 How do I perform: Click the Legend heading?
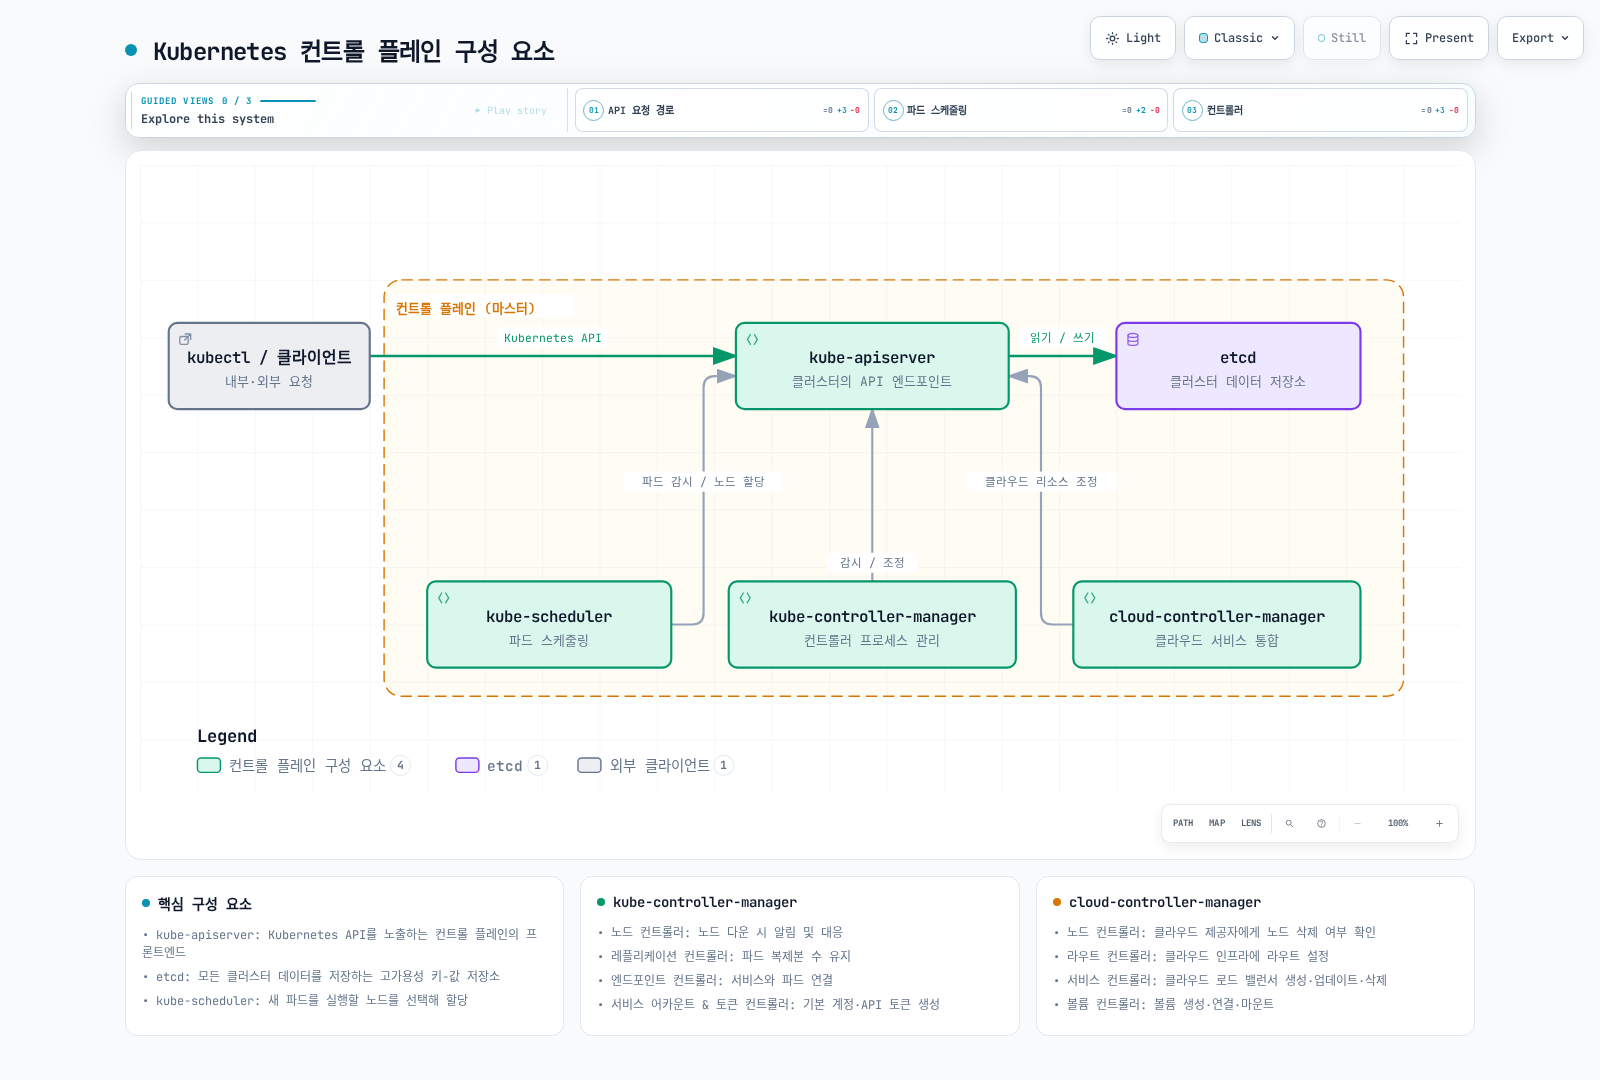(227, 736)
